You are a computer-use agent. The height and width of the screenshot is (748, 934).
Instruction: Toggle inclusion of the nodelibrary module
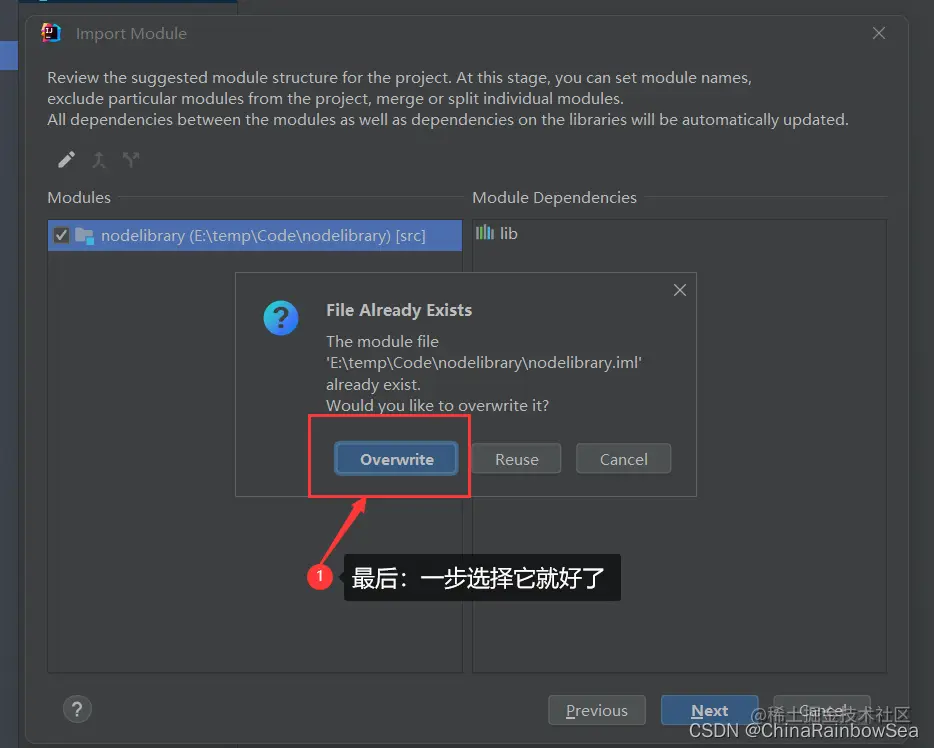tap(59, 234)
